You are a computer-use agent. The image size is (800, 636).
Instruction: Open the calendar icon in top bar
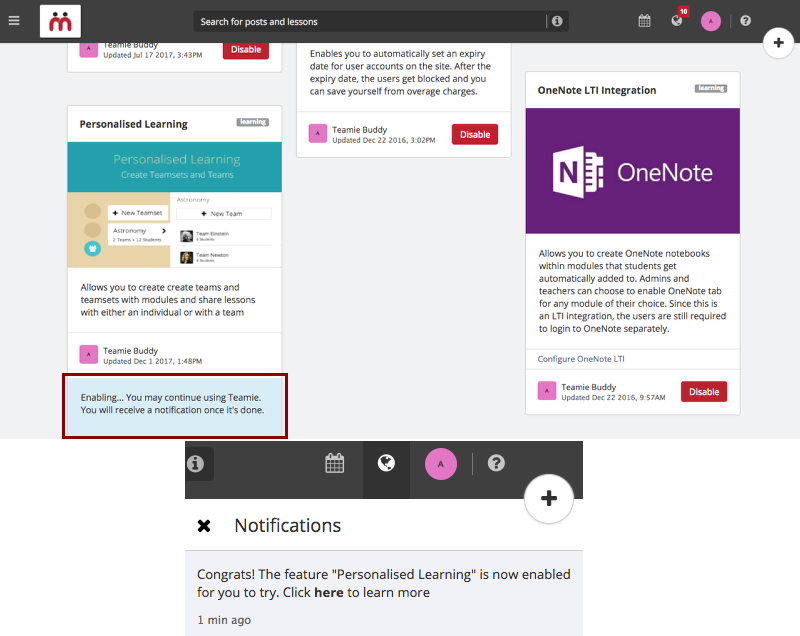pyautogui.click(x=644, y=21)
